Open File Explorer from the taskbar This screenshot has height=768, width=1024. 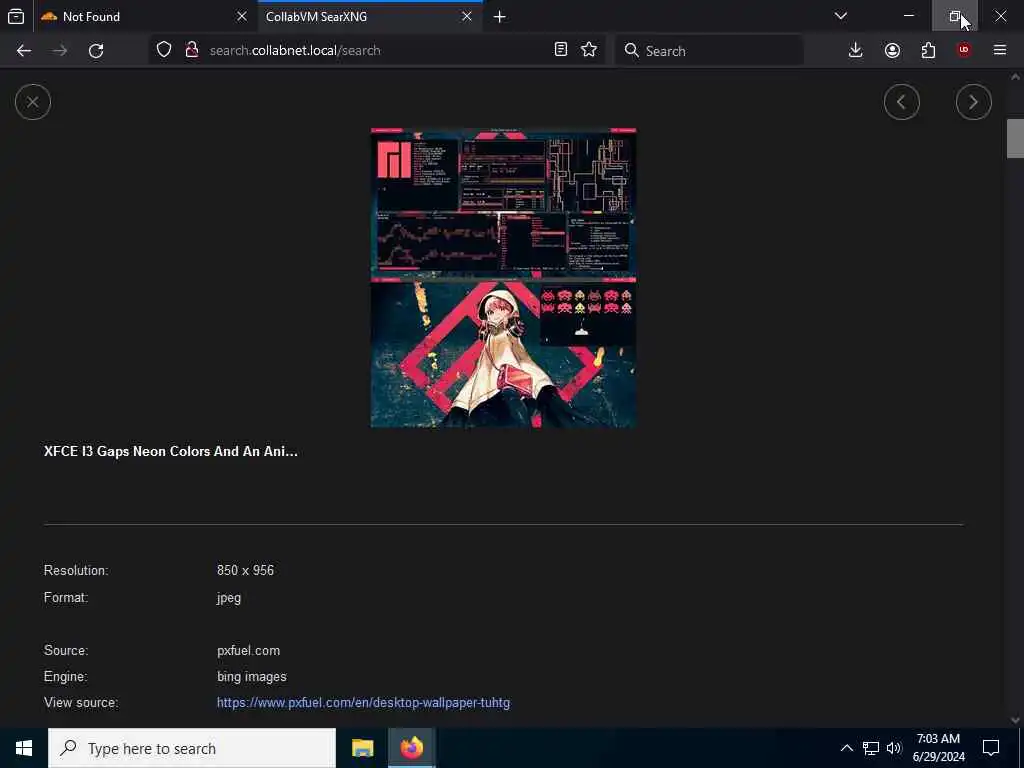[x=362, y=748]
